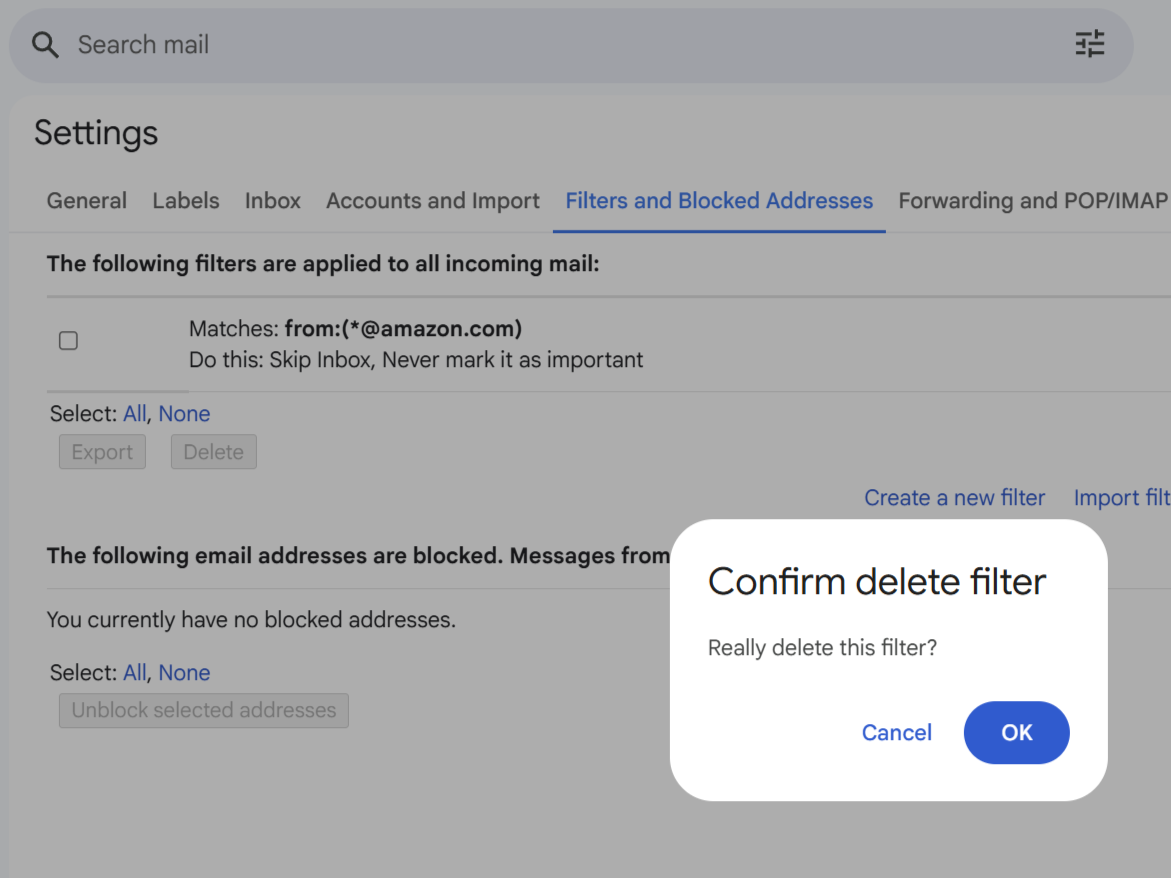Open the General settings tab
The width and height of the screenshot is (1171, 878).
[87, 201]
